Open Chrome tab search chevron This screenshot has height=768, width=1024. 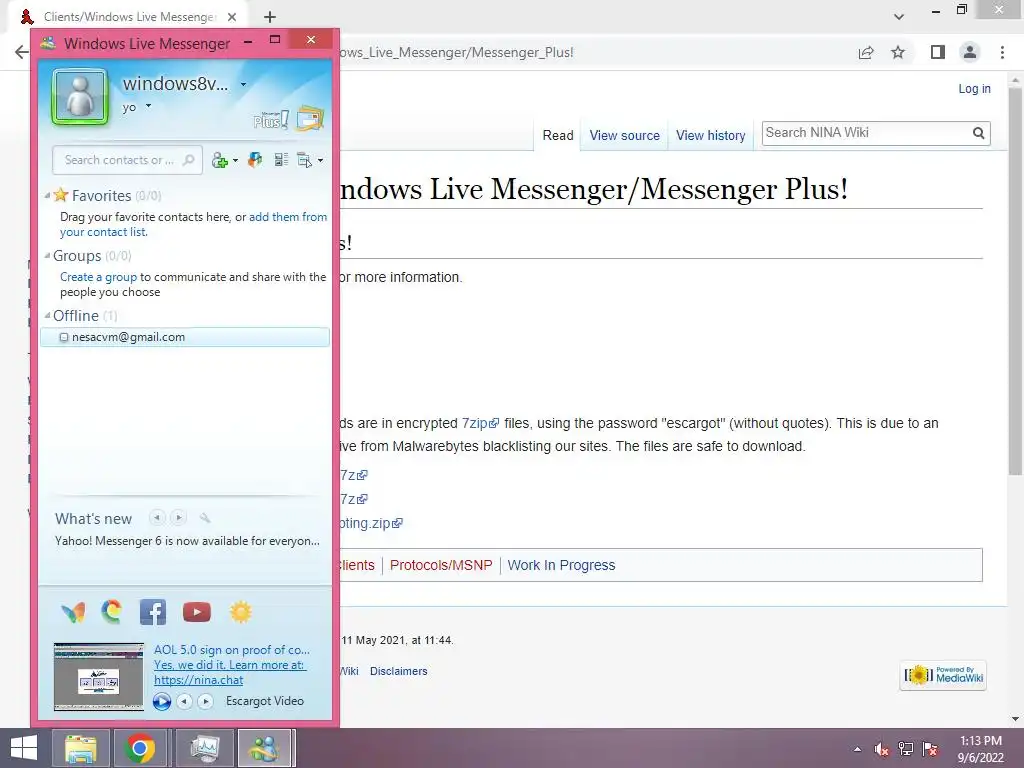point(899,17)
